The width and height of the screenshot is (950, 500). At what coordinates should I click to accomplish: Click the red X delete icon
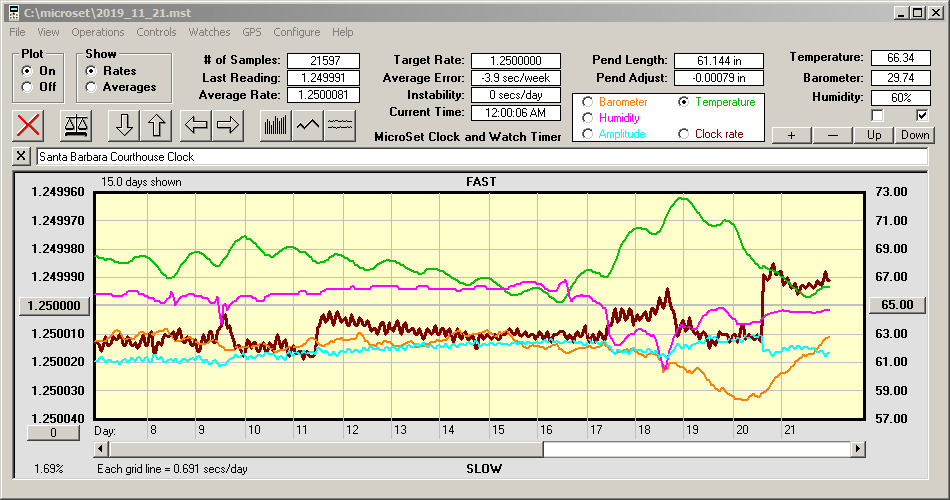[31, 125]
